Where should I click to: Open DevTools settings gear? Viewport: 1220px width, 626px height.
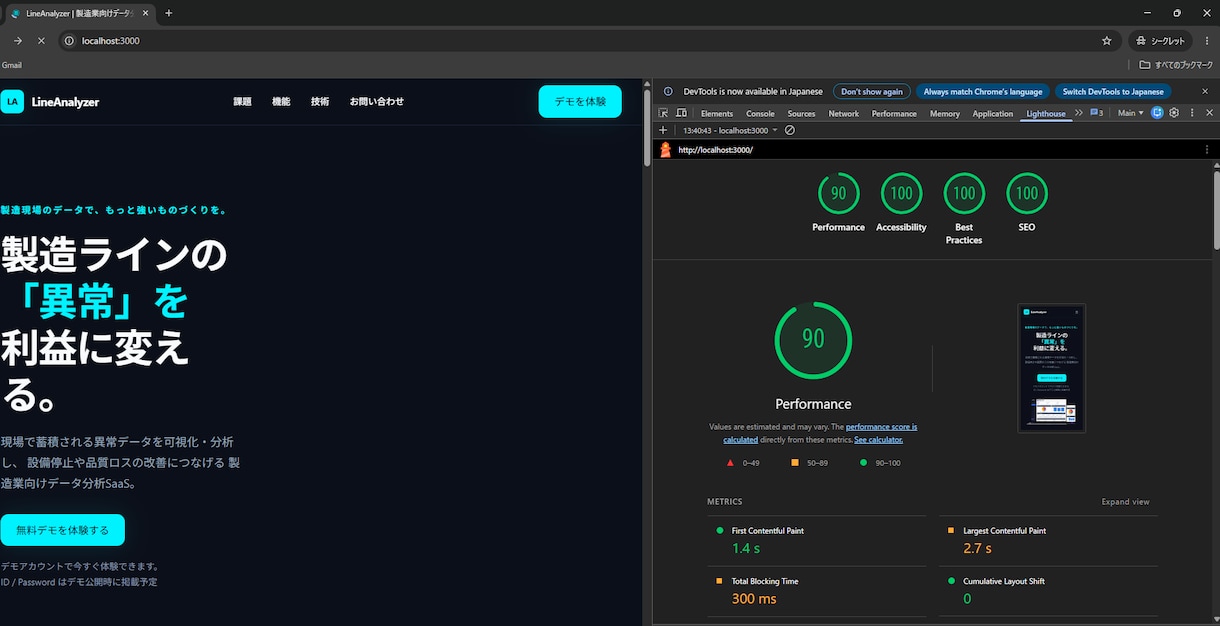[x=1174, y=113]
